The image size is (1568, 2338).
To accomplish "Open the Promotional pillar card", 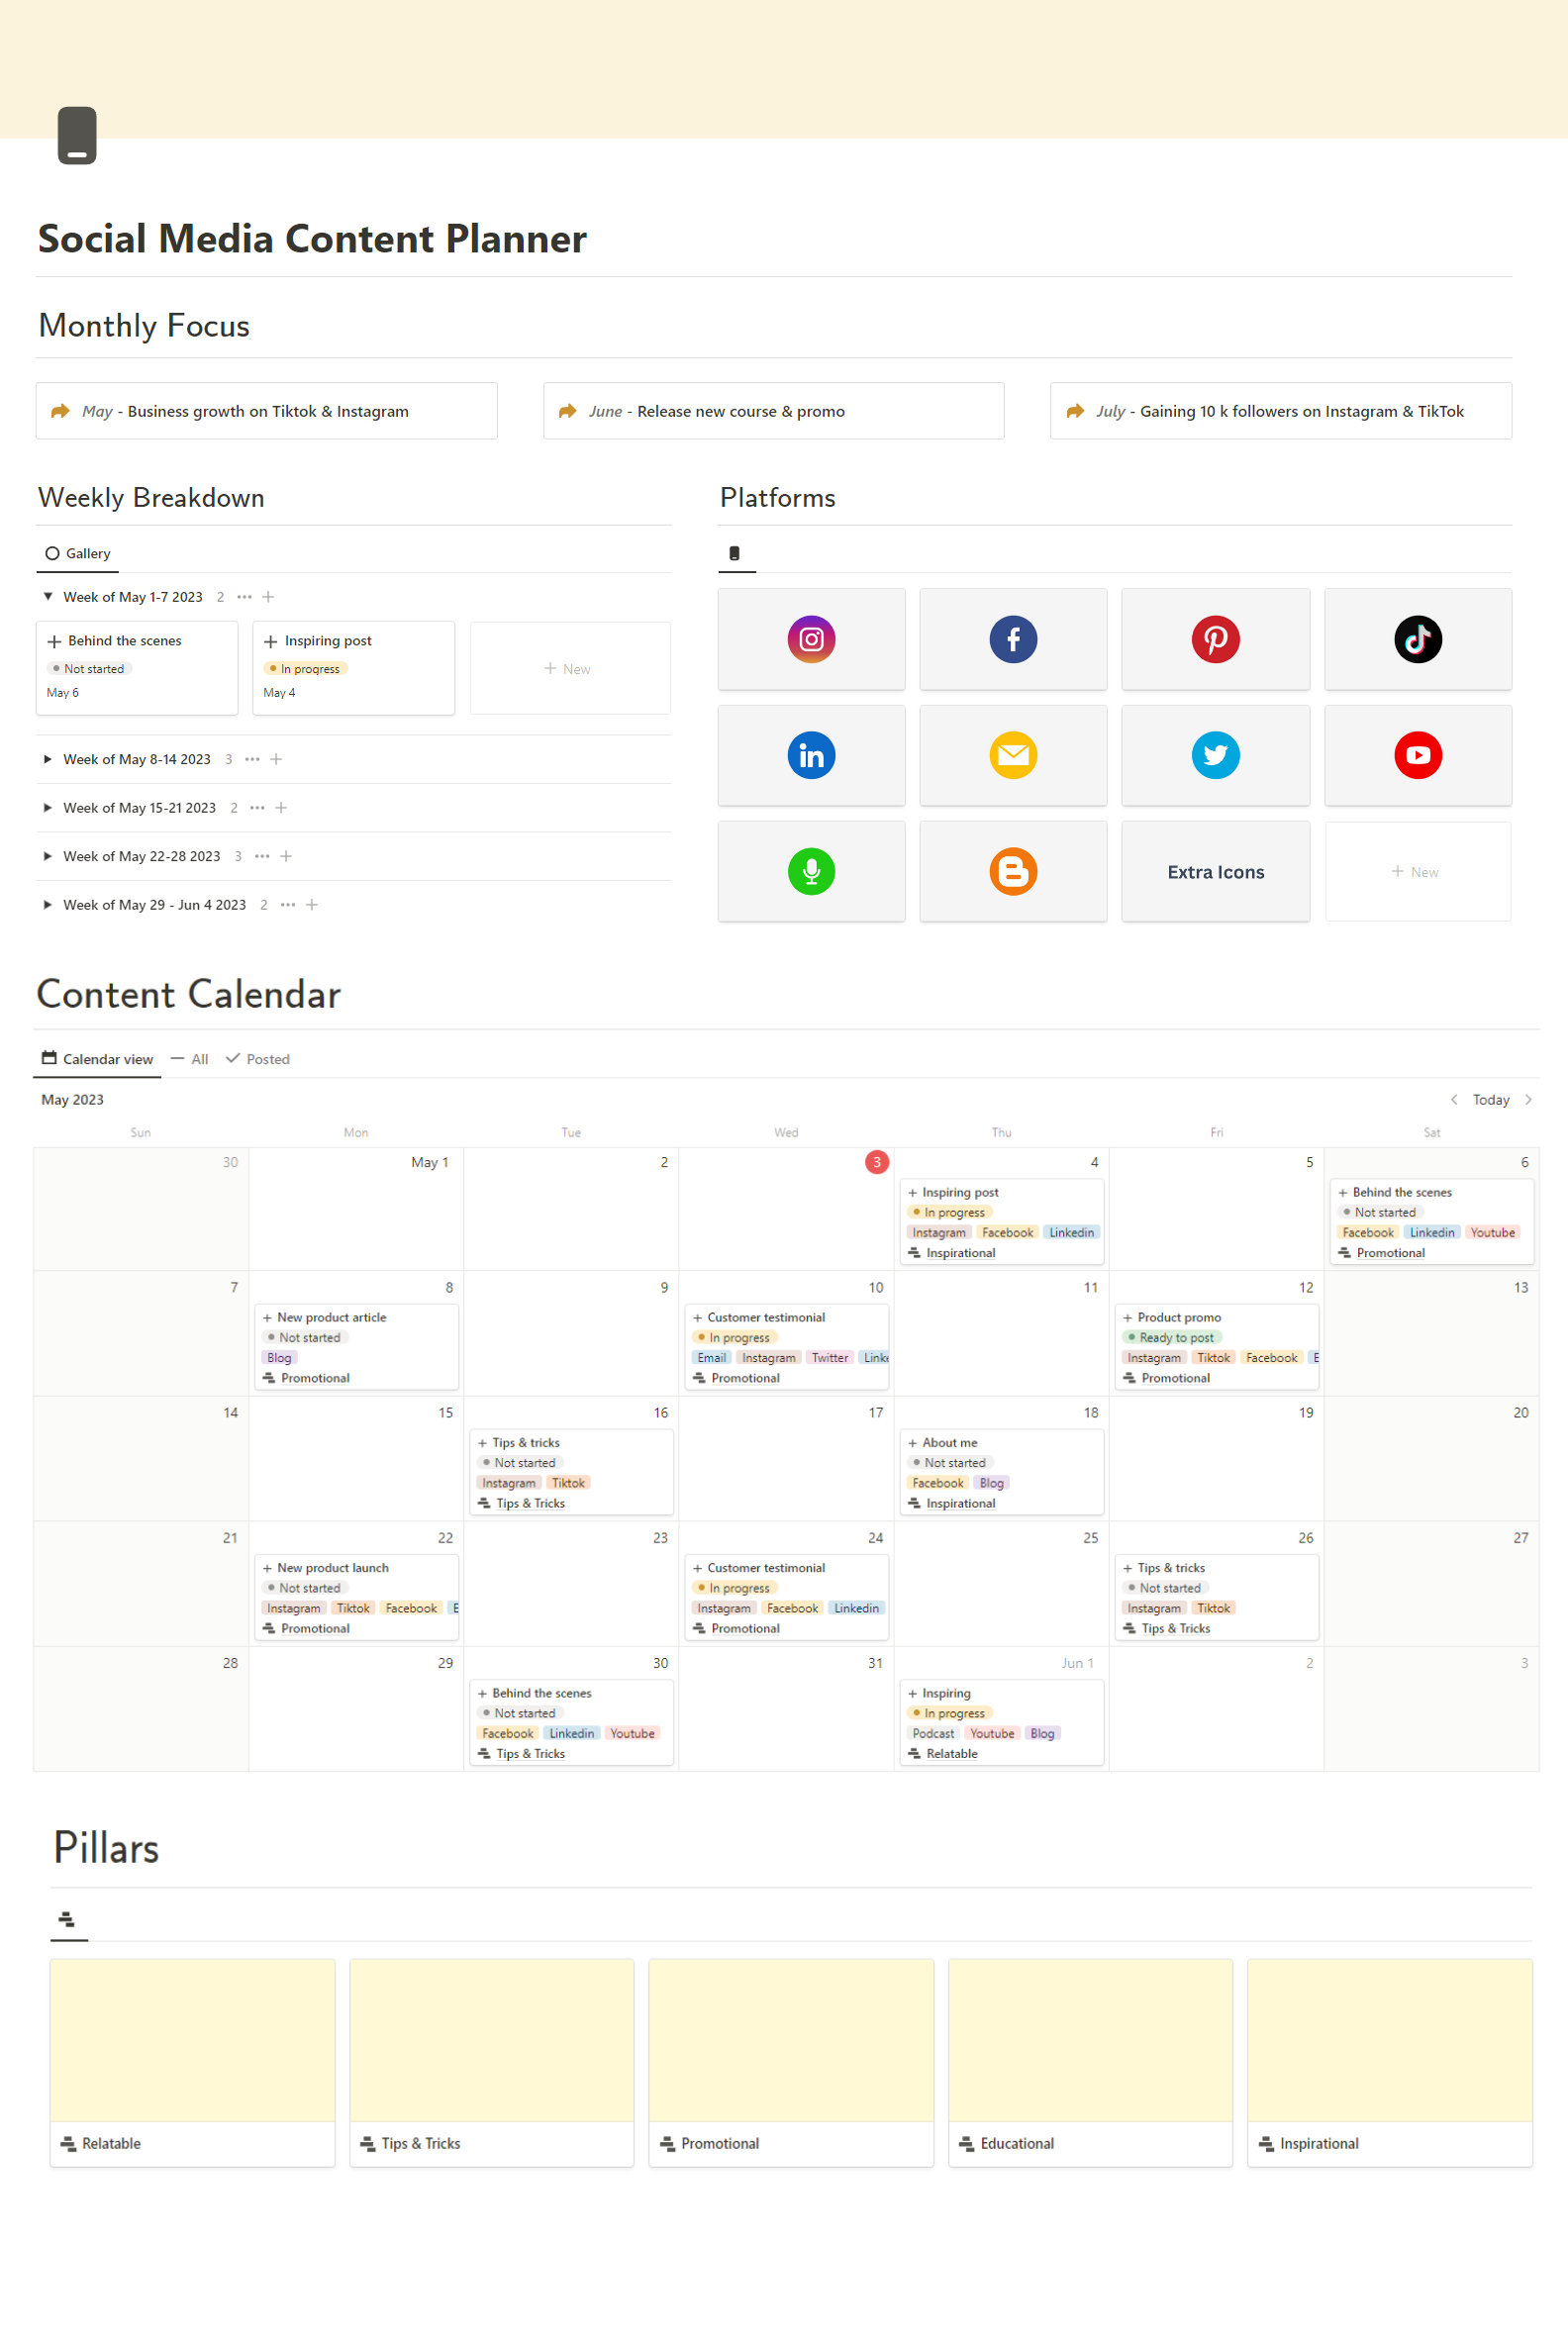I will [791, 2062].
